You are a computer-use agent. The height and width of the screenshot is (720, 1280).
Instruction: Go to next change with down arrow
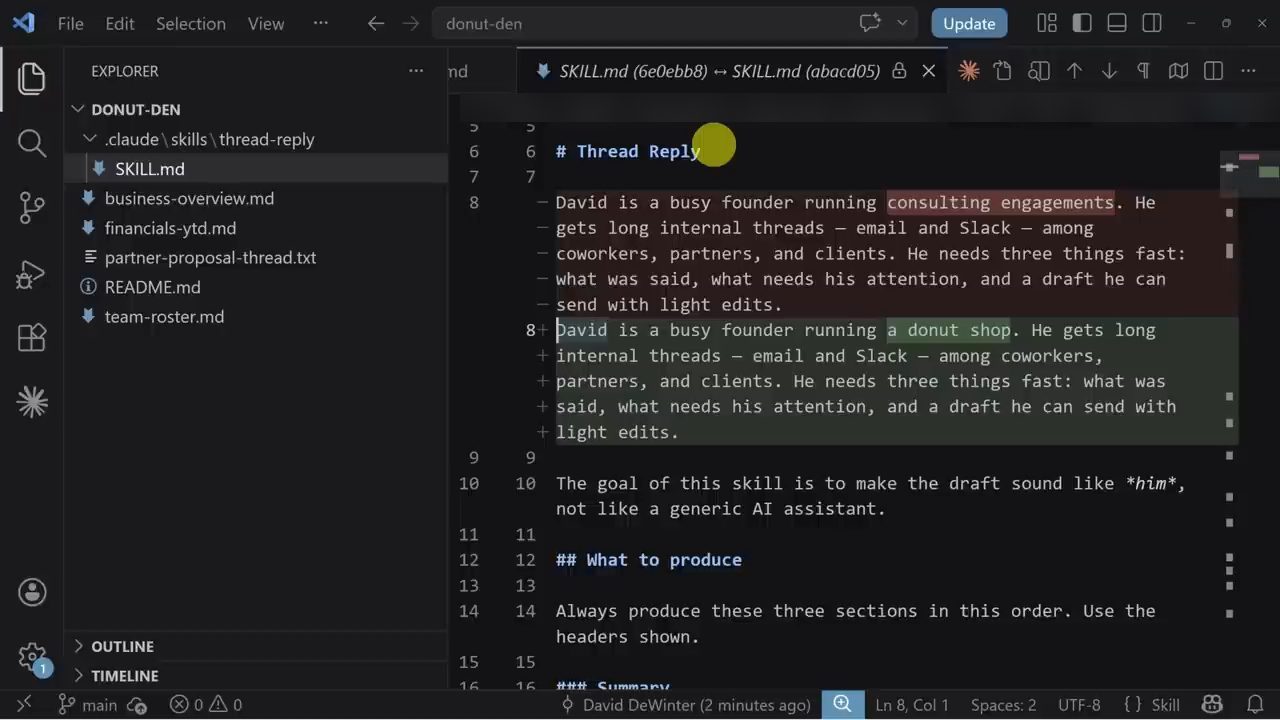tap(1109, 71)
